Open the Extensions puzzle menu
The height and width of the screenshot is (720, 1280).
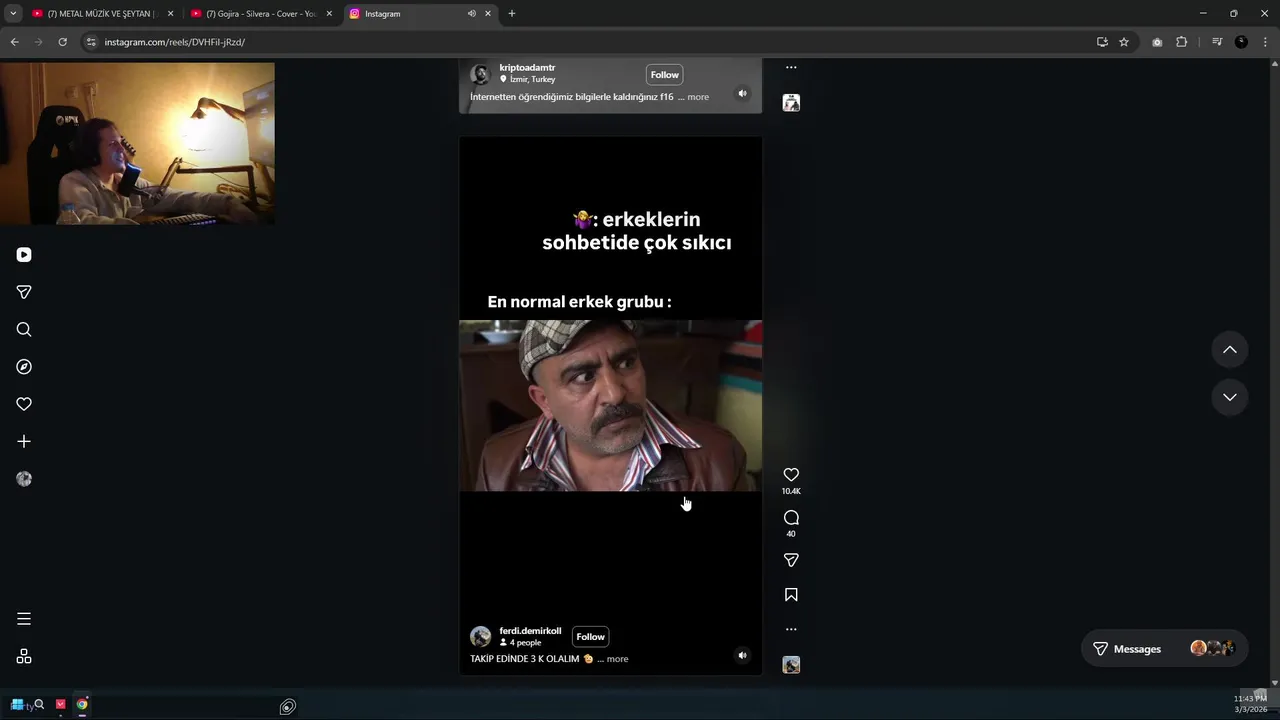pos(1181,42)
